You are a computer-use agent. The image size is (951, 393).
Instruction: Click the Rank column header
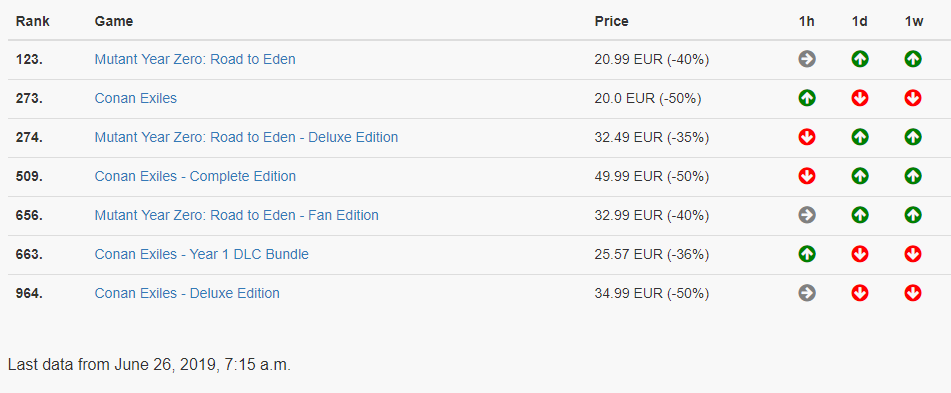33,21
